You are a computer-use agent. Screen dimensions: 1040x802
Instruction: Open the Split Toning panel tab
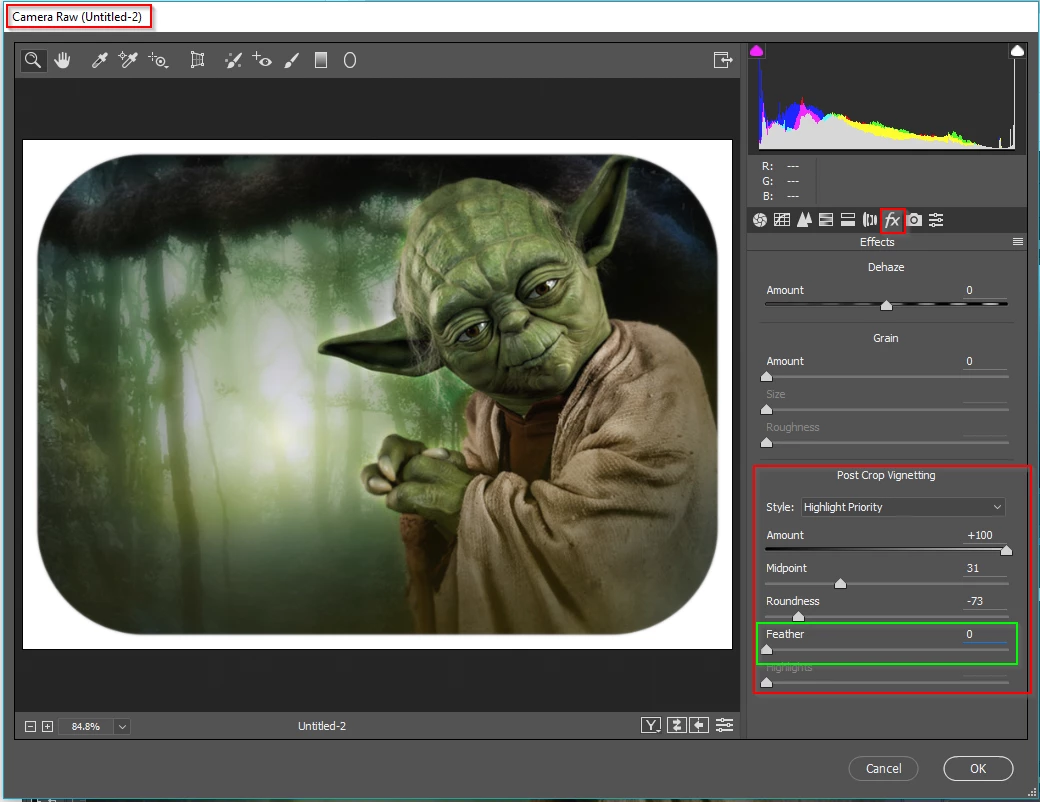(x=848, y=220)
